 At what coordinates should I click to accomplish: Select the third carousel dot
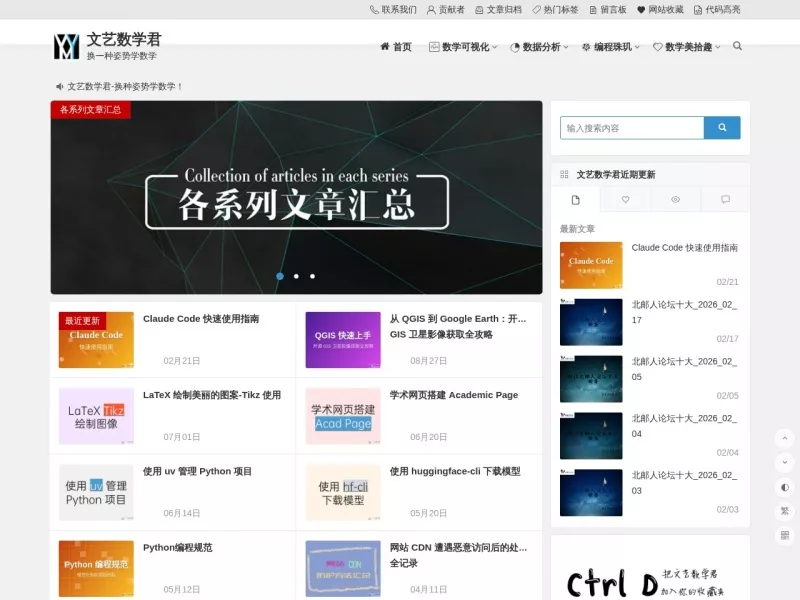312,276
